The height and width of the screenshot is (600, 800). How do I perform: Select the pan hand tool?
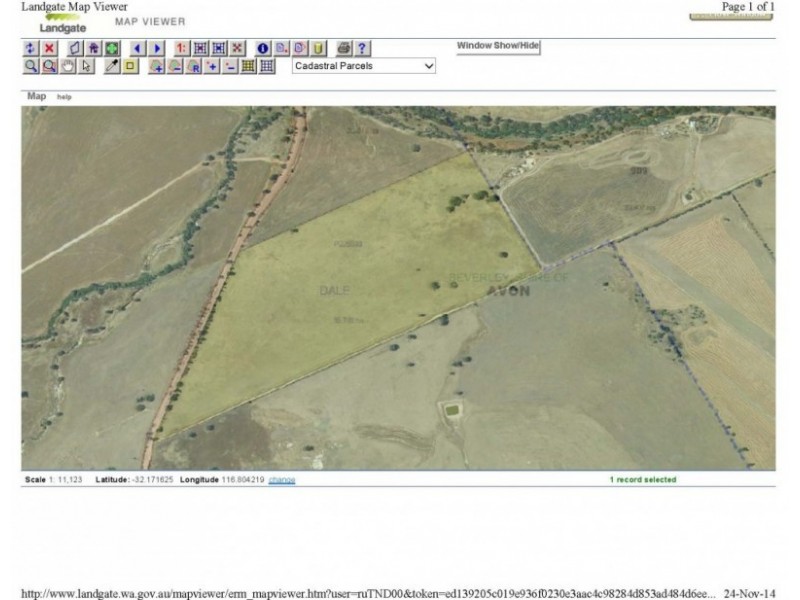click(68, 66)
